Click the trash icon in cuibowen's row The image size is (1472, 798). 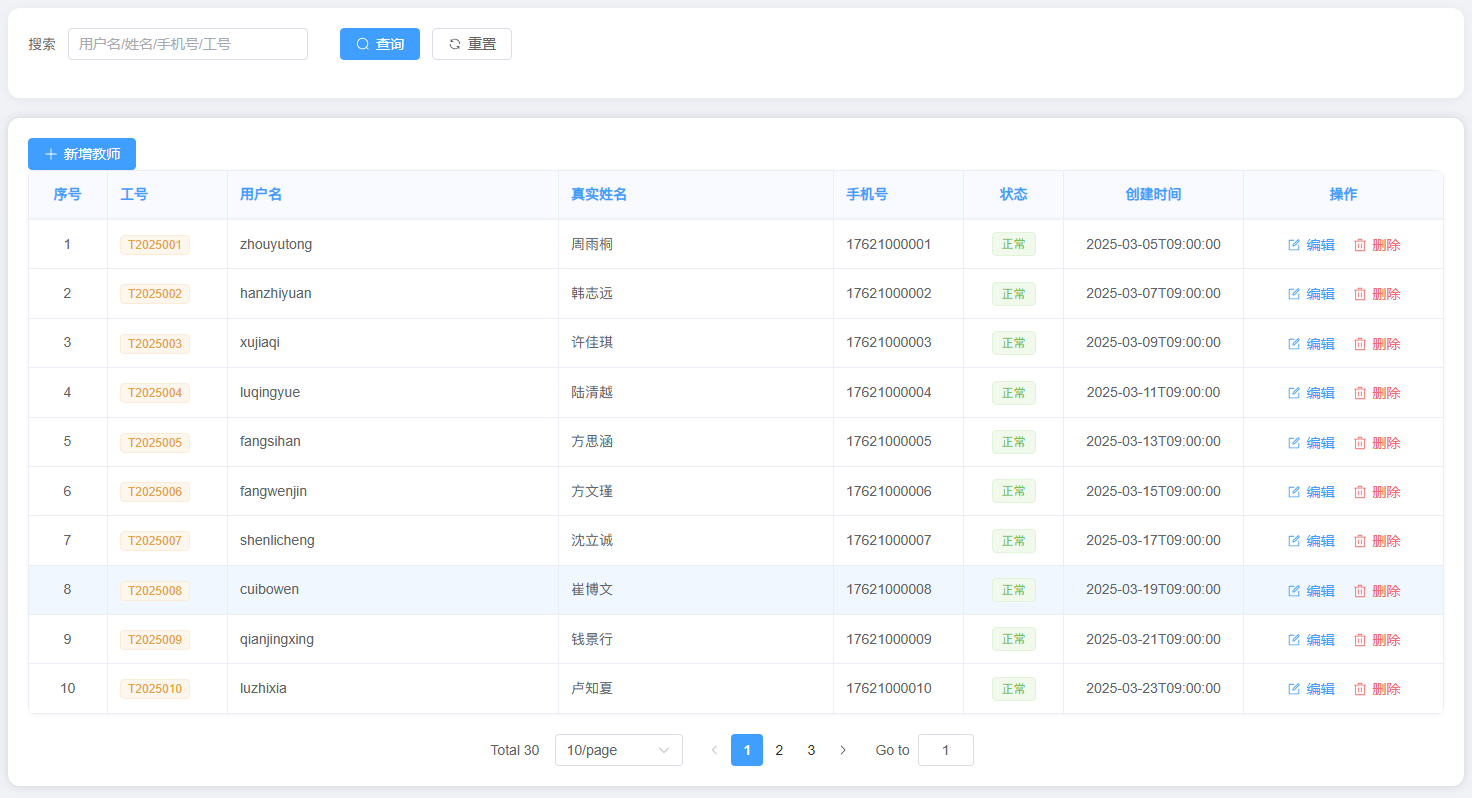1360,591
